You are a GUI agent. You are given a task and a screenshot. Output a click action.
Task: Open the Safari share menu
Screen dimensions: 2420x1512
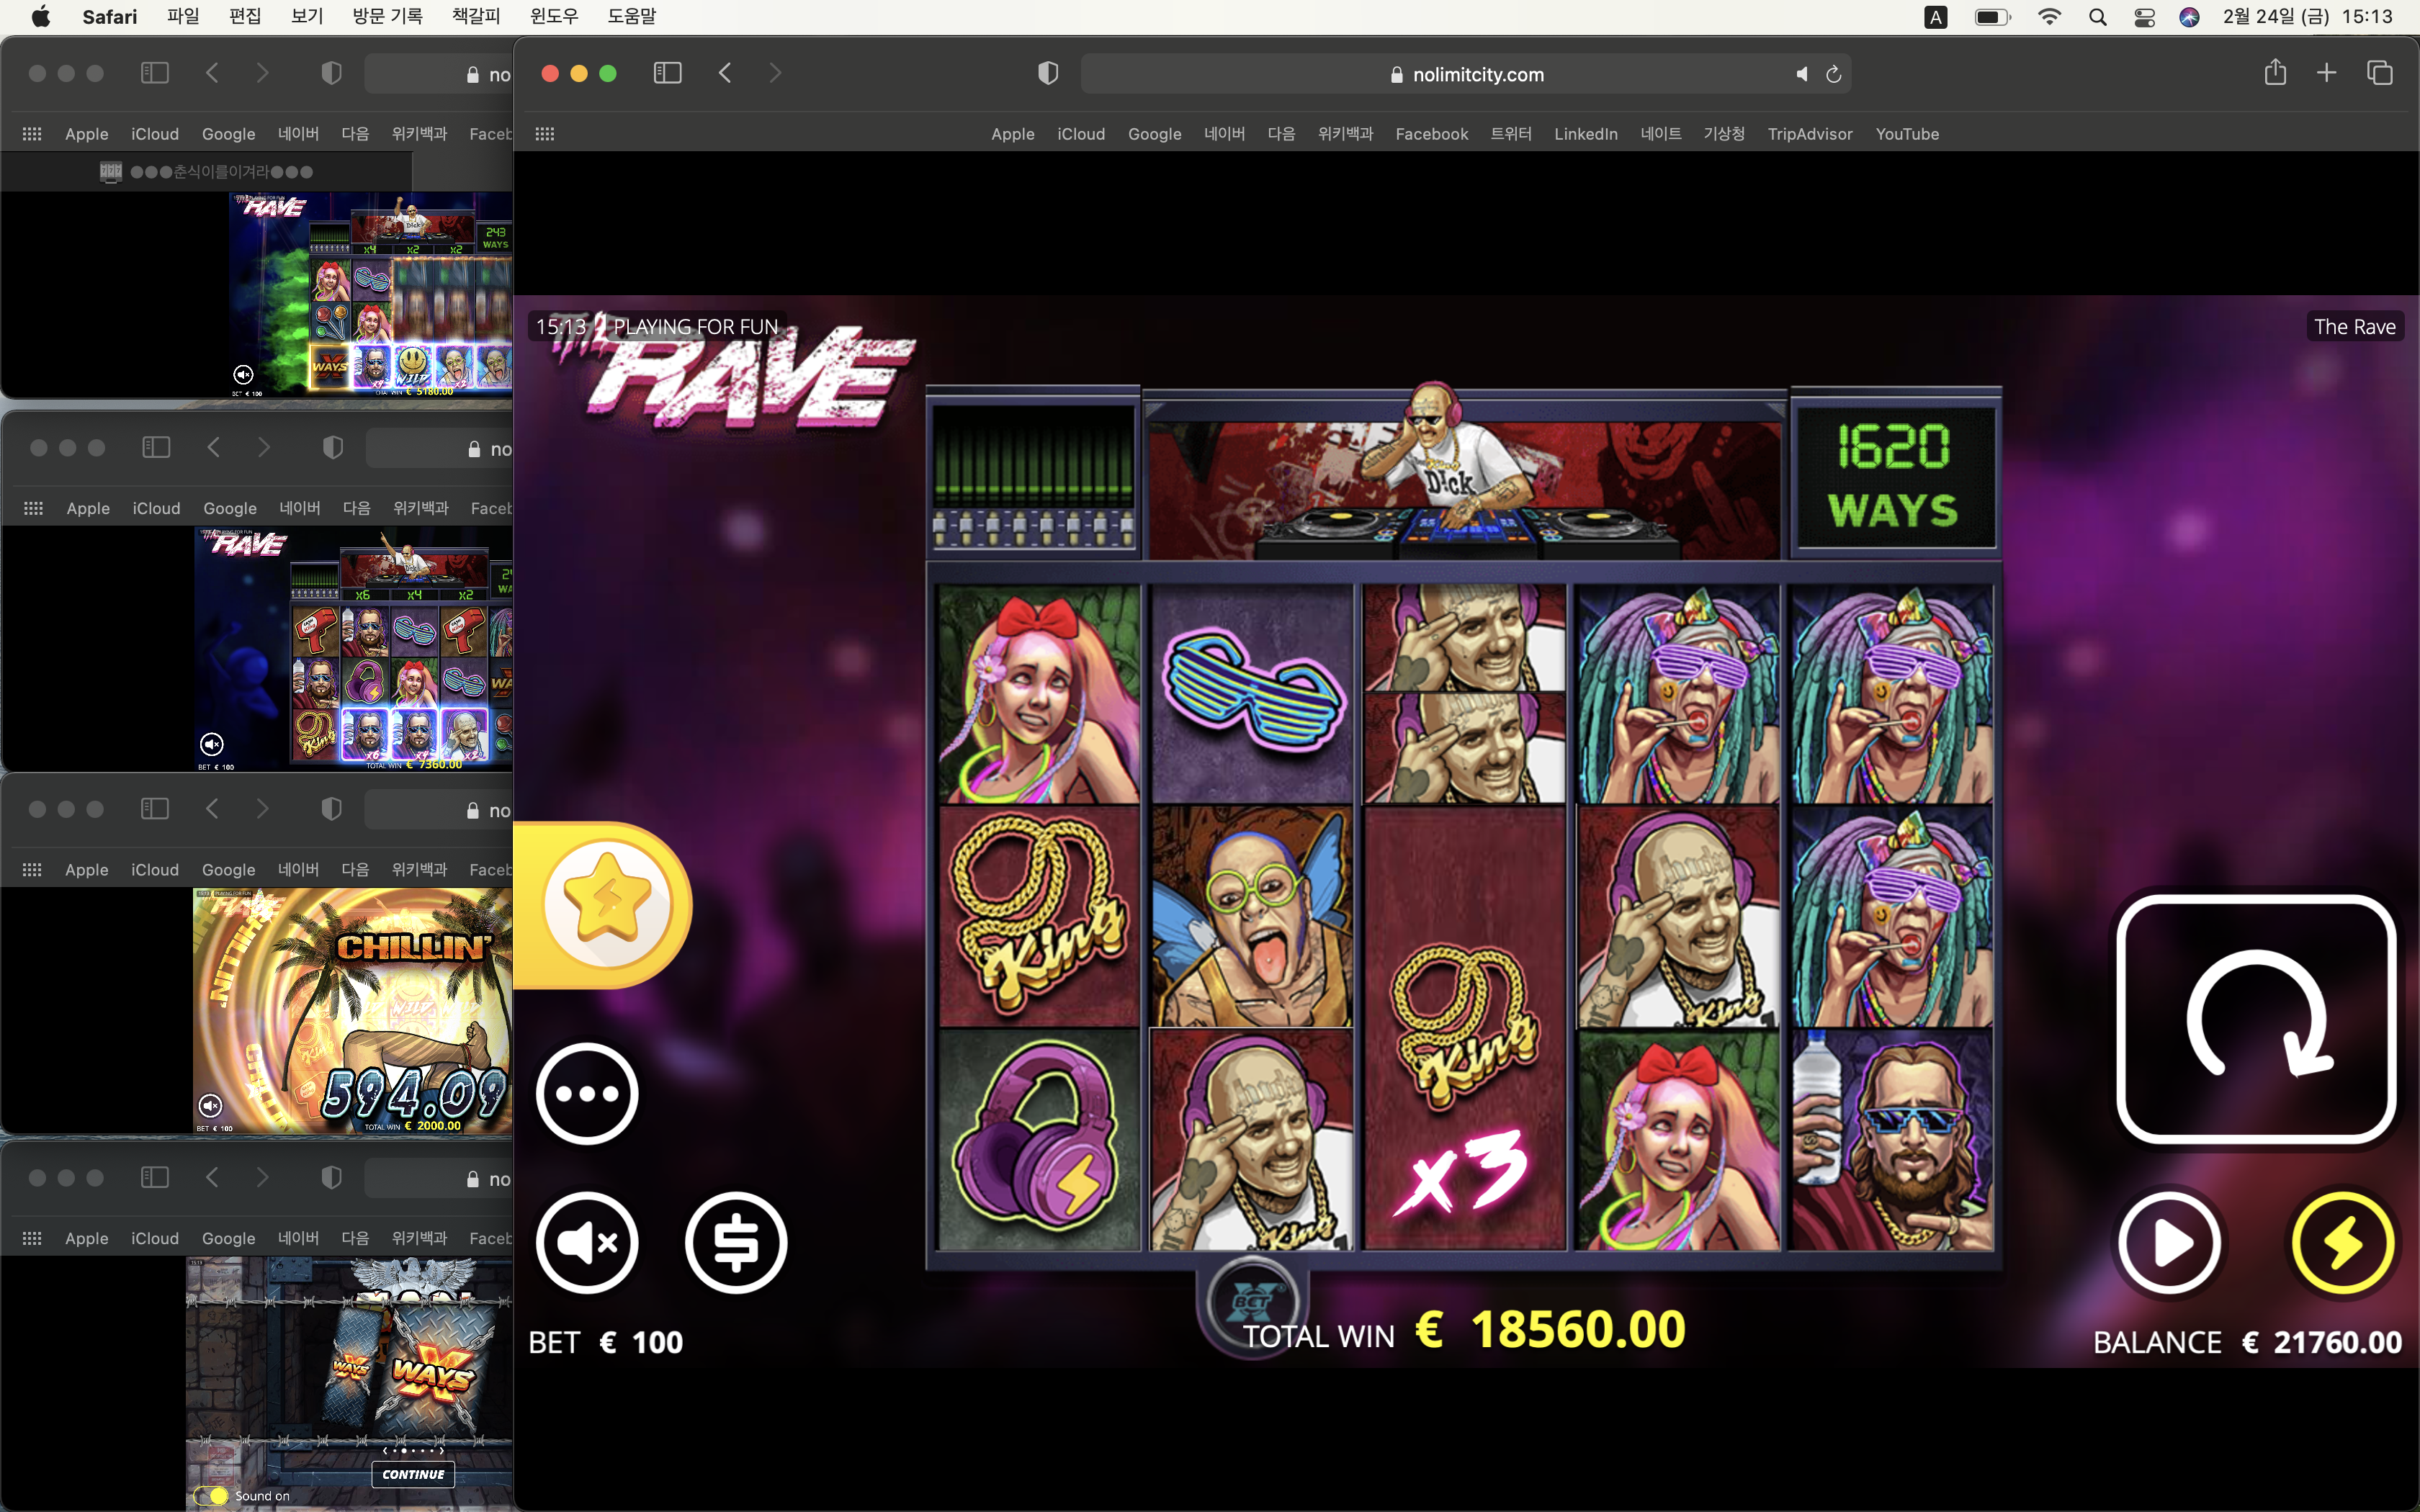[2275, 72]
